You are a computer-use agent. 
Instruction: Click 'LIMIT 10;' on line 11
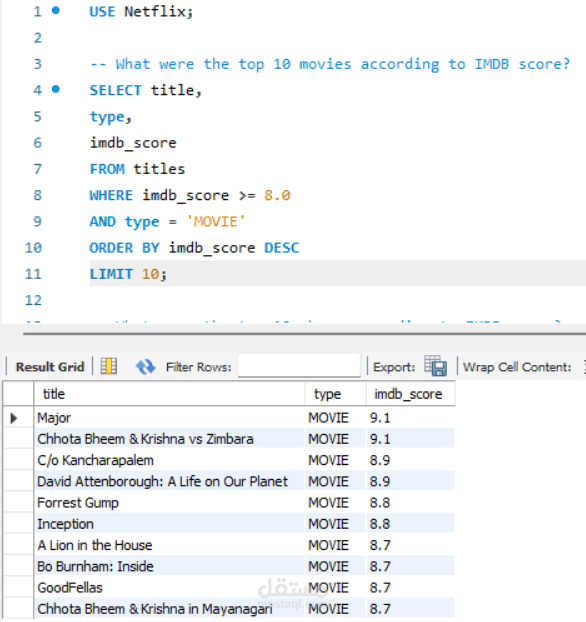[x=128, y=274]
